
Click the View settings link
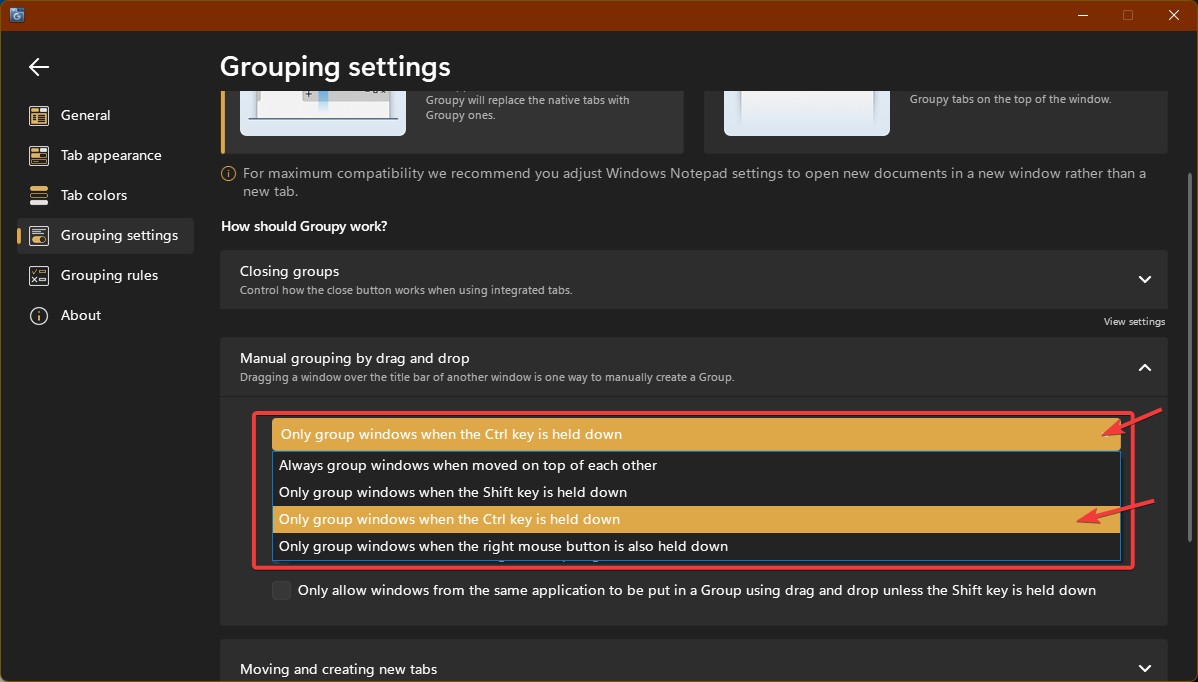pos(1134,322)
